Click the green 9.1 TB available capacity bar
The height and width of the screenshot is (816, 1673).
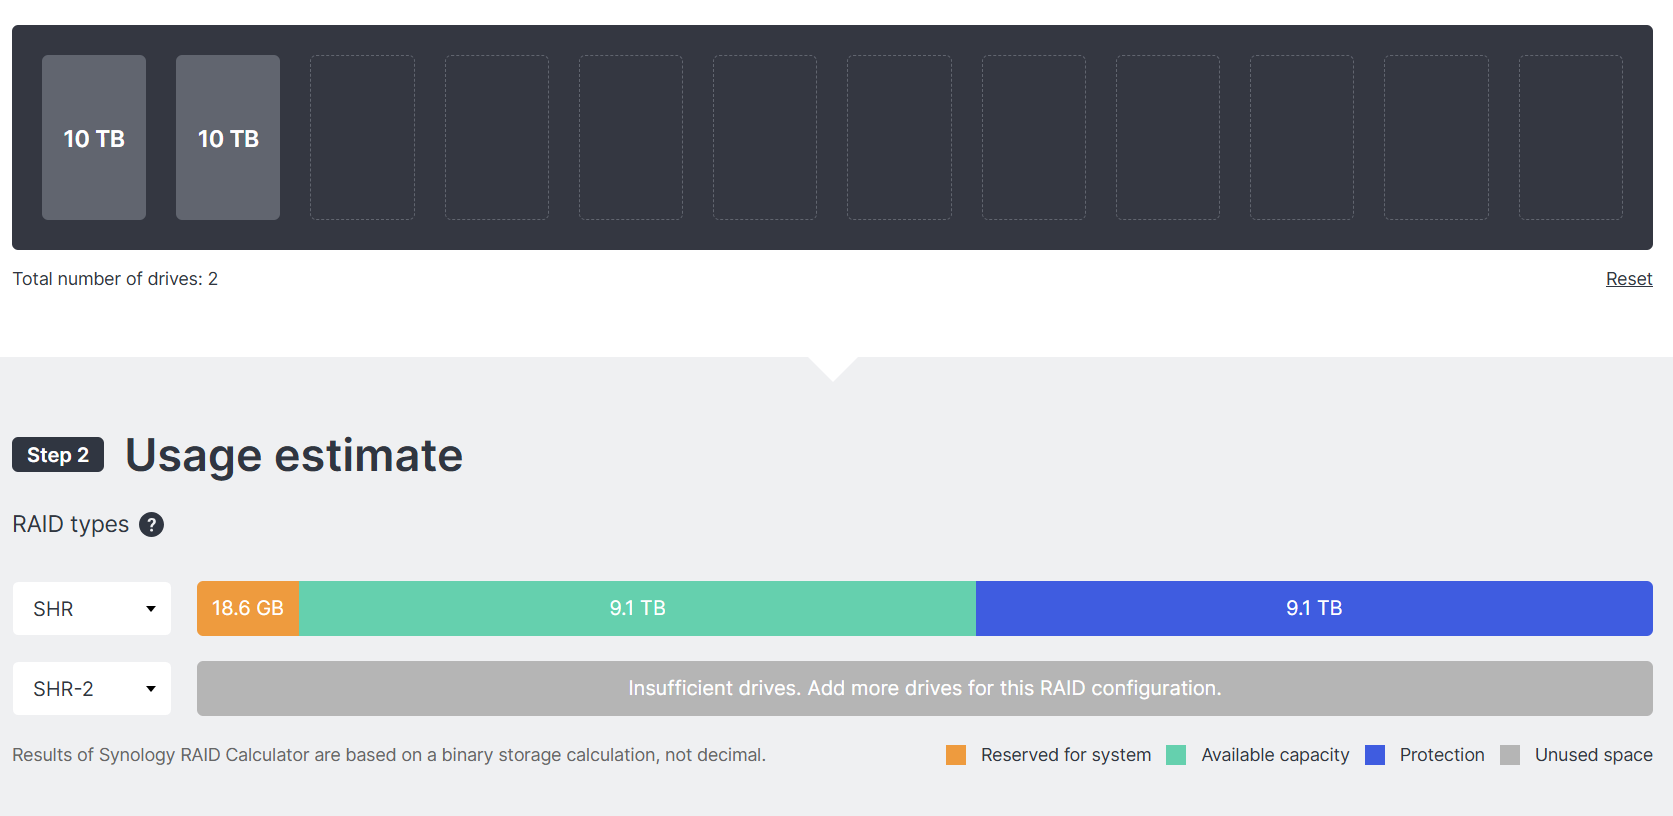pyautogui.click(x=638, y=609)
